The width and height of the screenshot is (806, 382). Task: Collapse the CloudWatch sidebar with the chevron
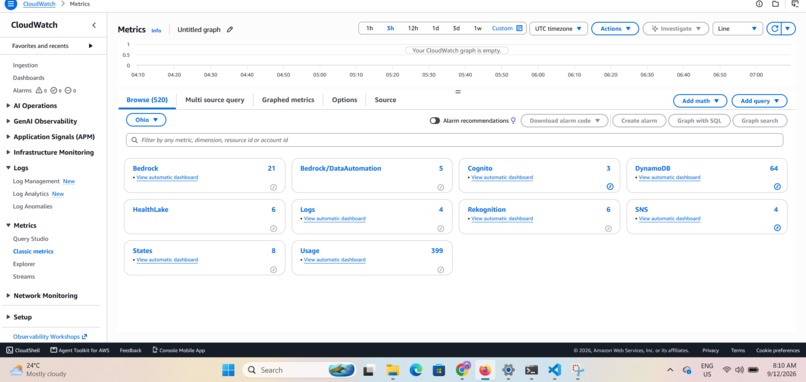tap(94, 25)
